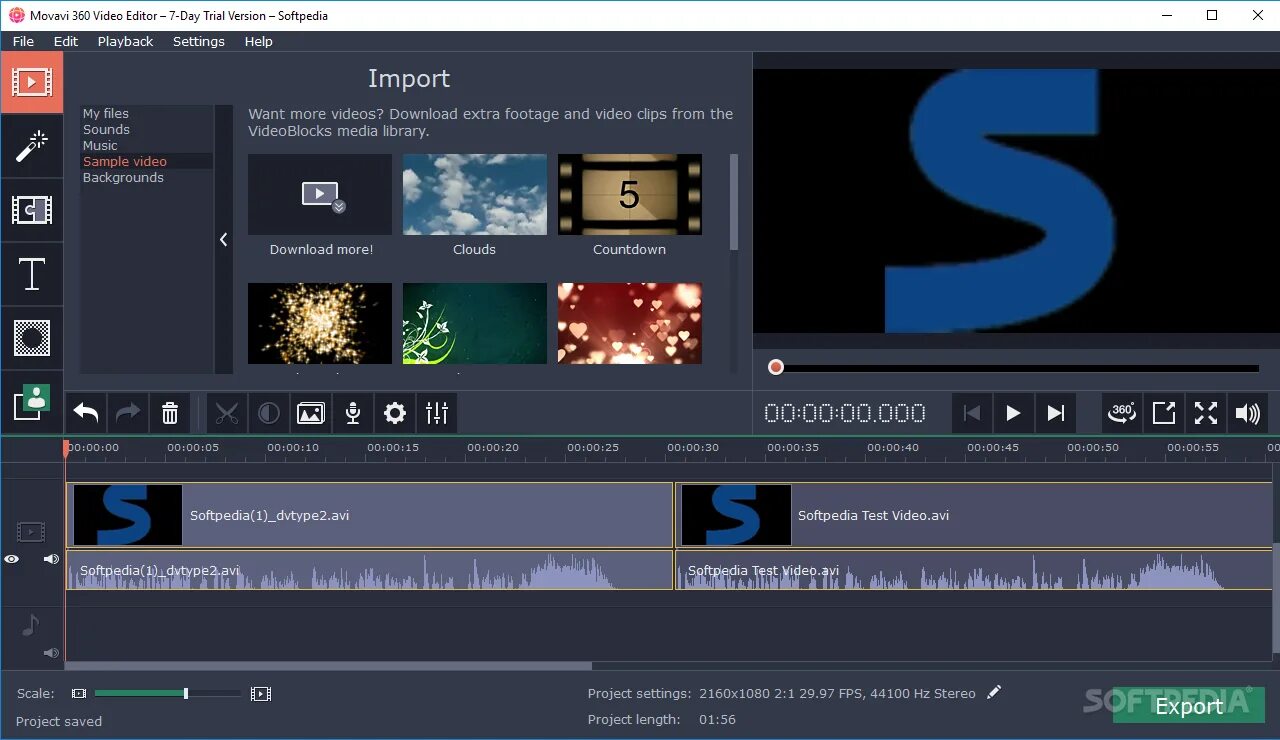Select the green floral sample video
1280x740 pixels.
[475, 323]
